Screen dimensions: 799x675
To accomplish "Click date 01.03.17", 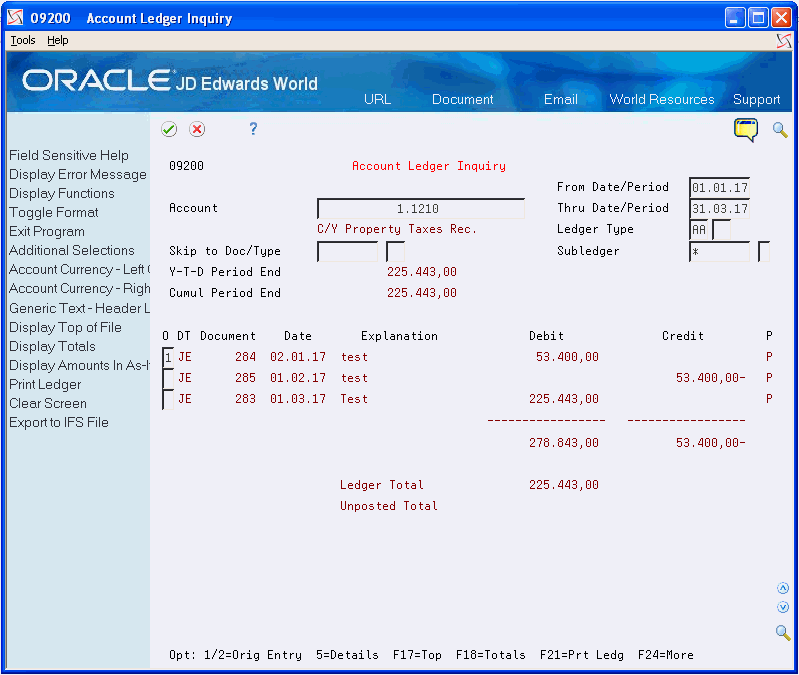I will (x=298, y=399).
